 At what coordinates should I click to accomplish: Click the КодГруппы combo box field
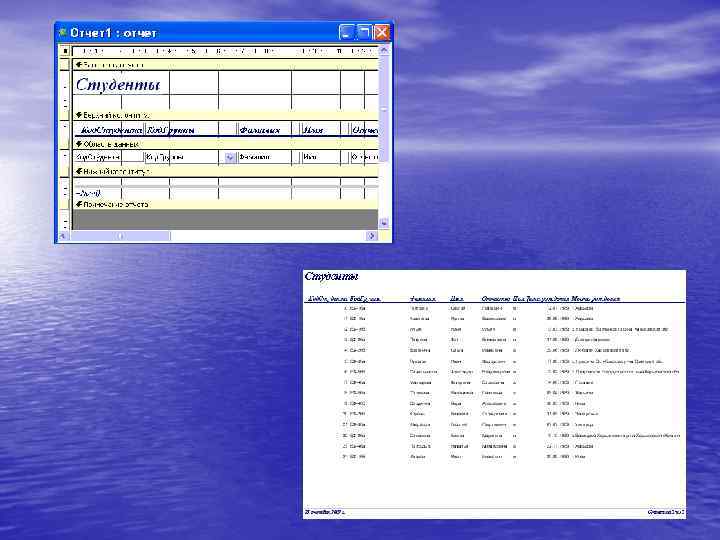[190, 157]
